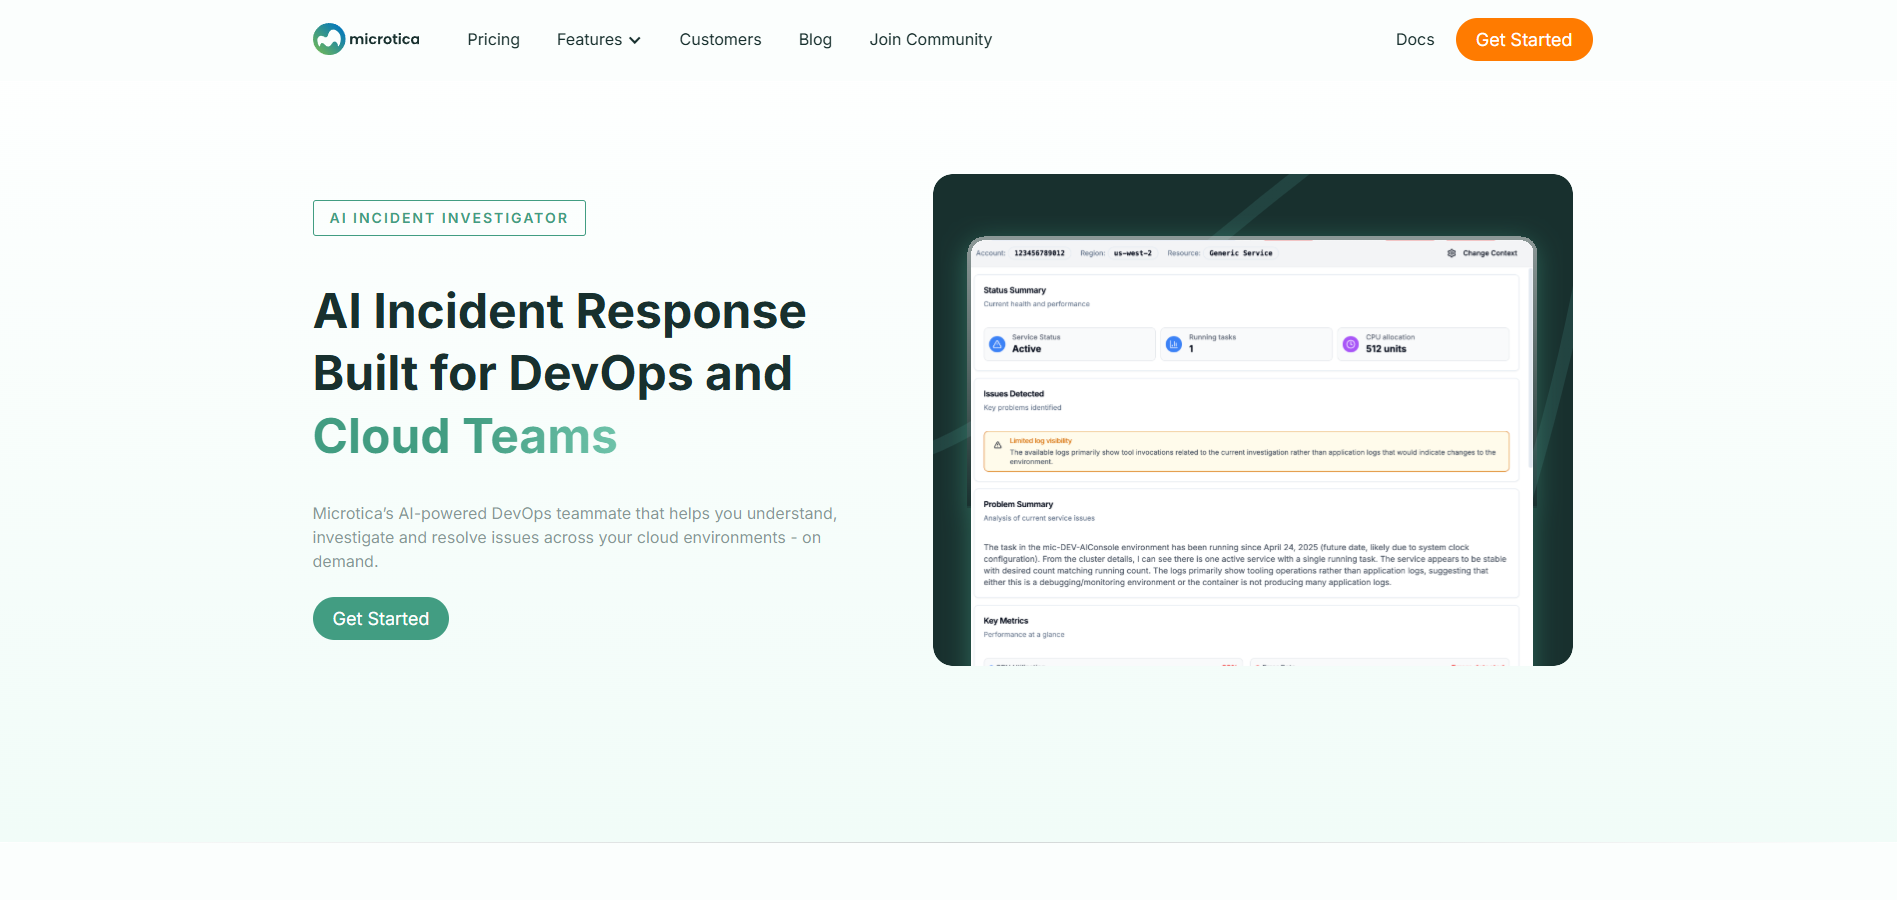The height and width of the screenshot is (900, 1897).
Task: Click the Change Context gear icon
Action: (1451, 253)
